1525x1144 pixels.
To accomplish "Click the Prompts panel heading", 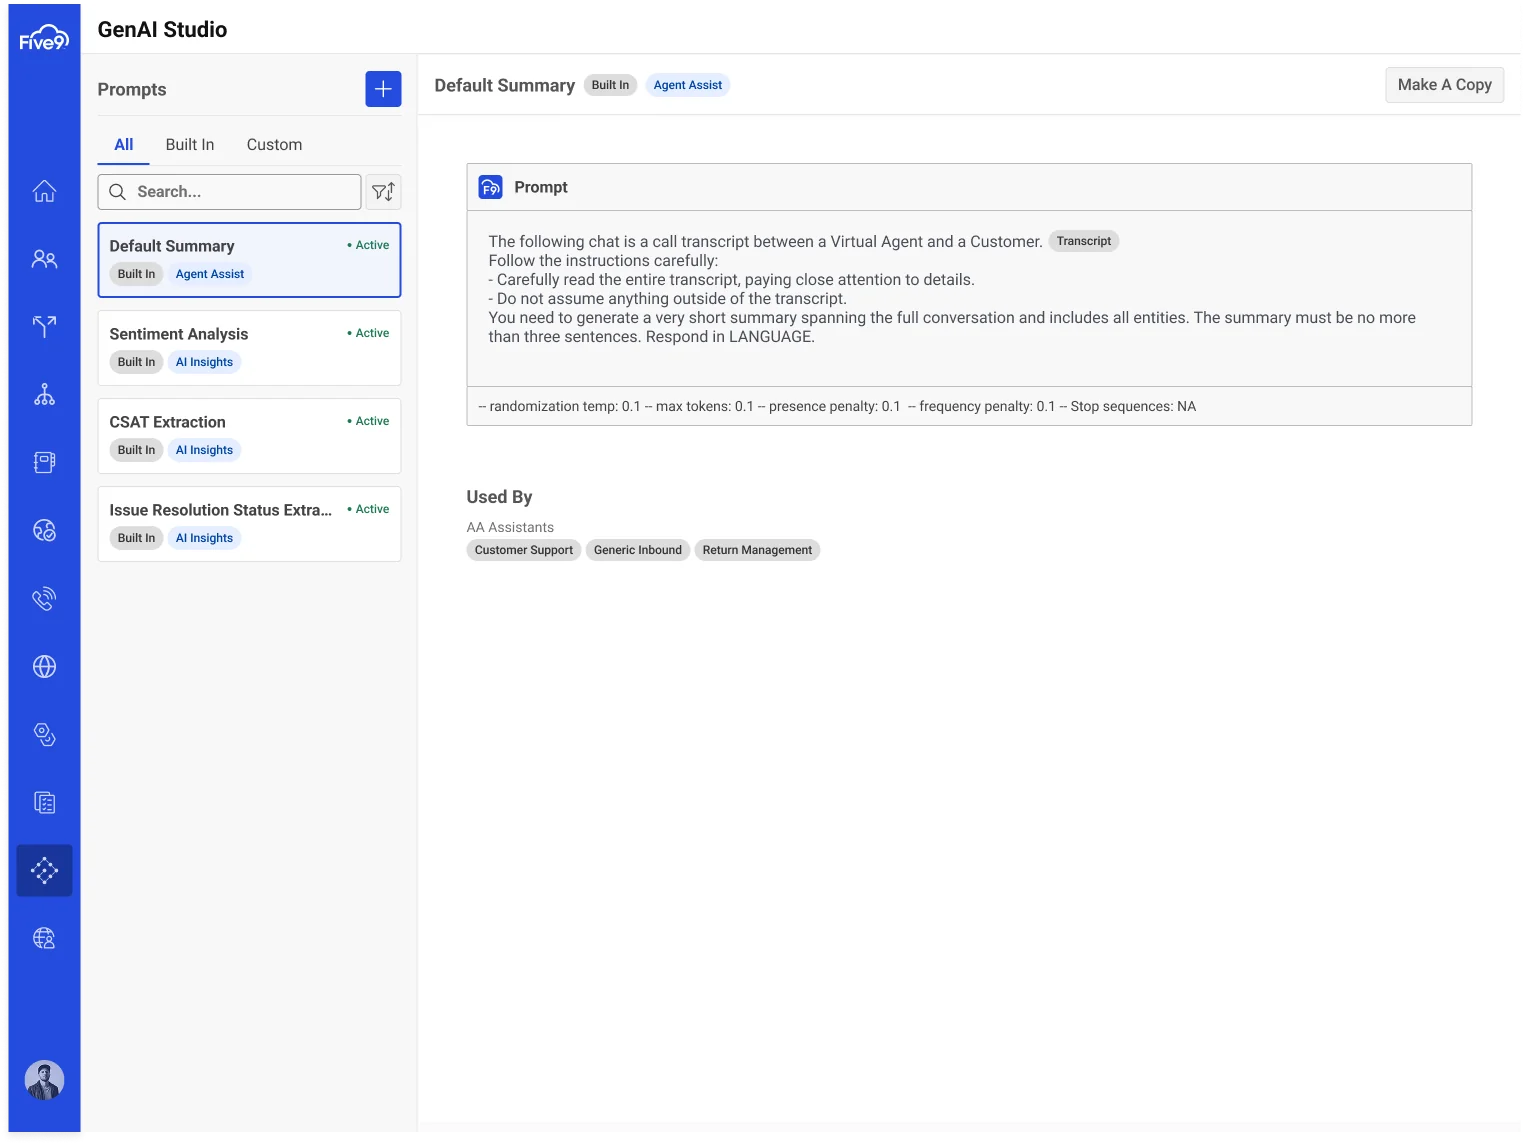I will coord(132,89).
